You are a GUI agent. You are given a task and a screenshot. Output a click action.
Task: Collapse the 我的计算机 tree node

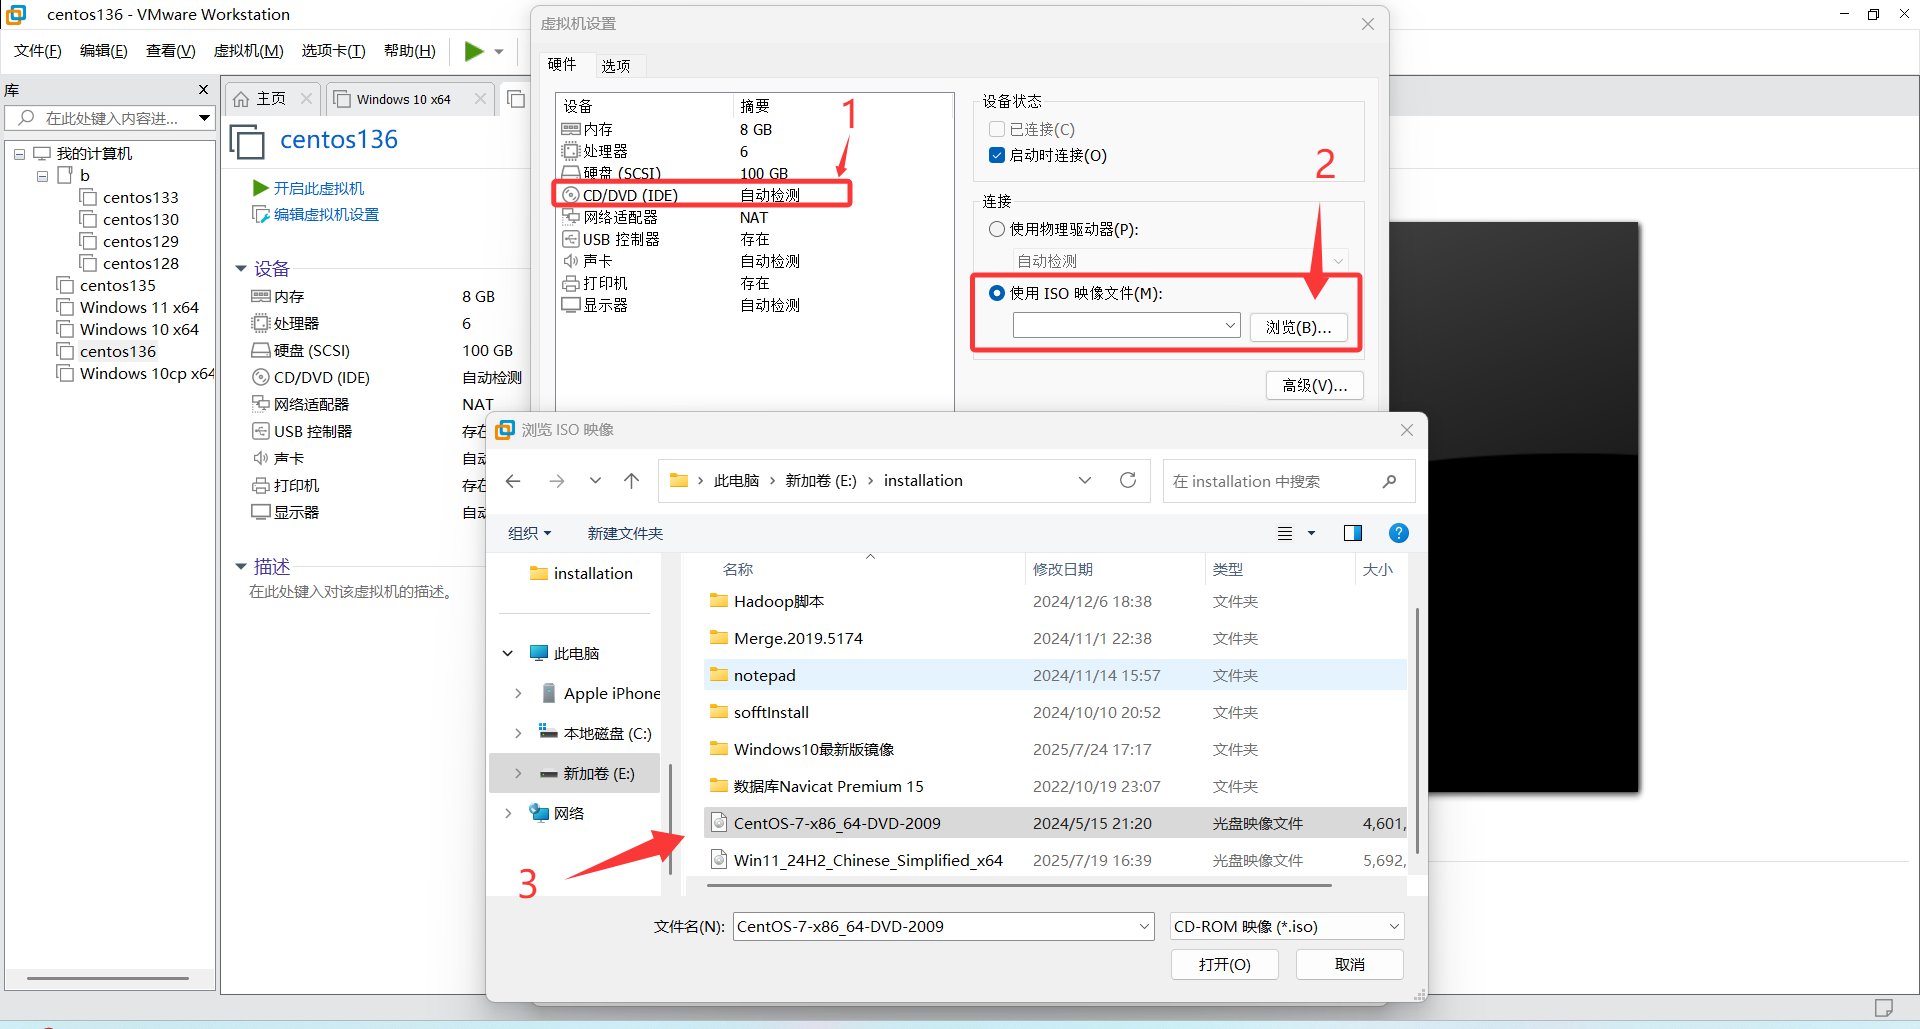19,154
